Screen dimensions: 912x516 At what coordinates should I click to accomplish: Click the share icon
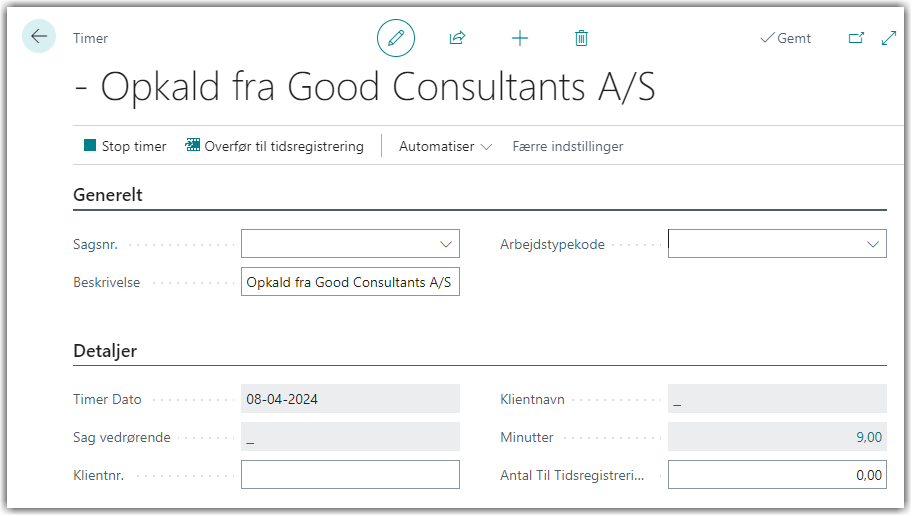pos(457,38)
